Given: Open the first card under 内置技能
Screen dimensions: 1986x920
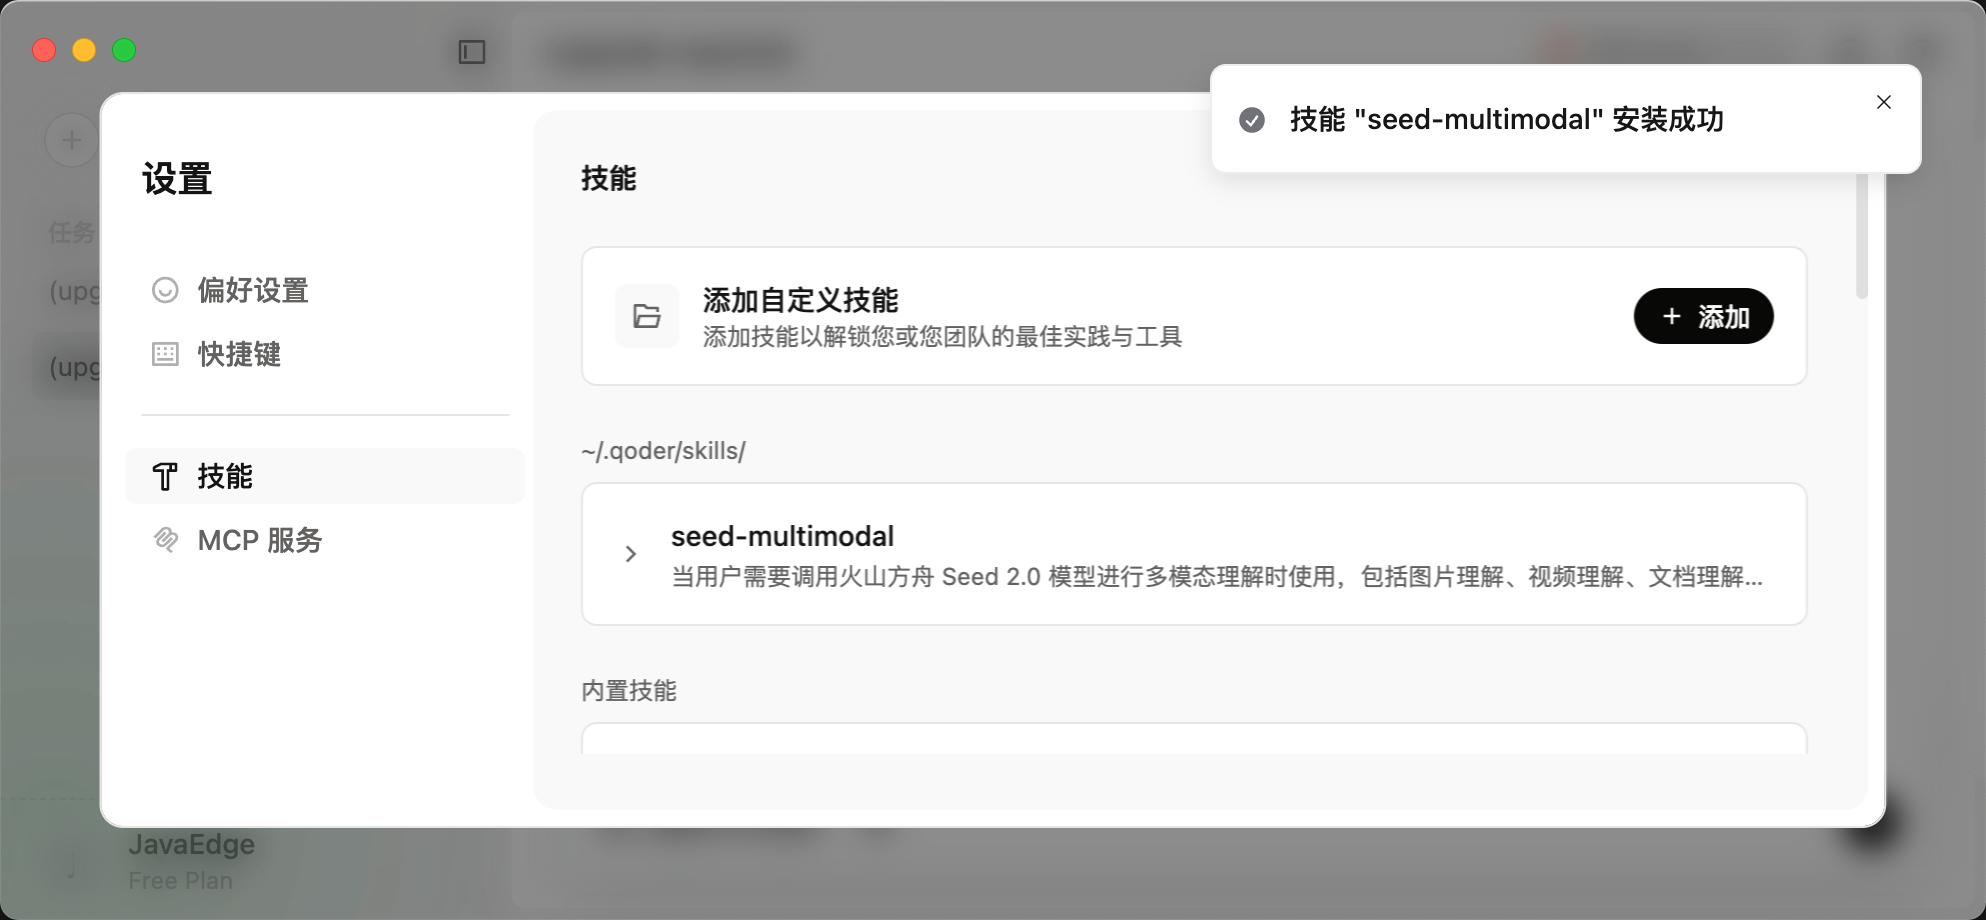Looking at the screenshot, I should pos(1193,738).
